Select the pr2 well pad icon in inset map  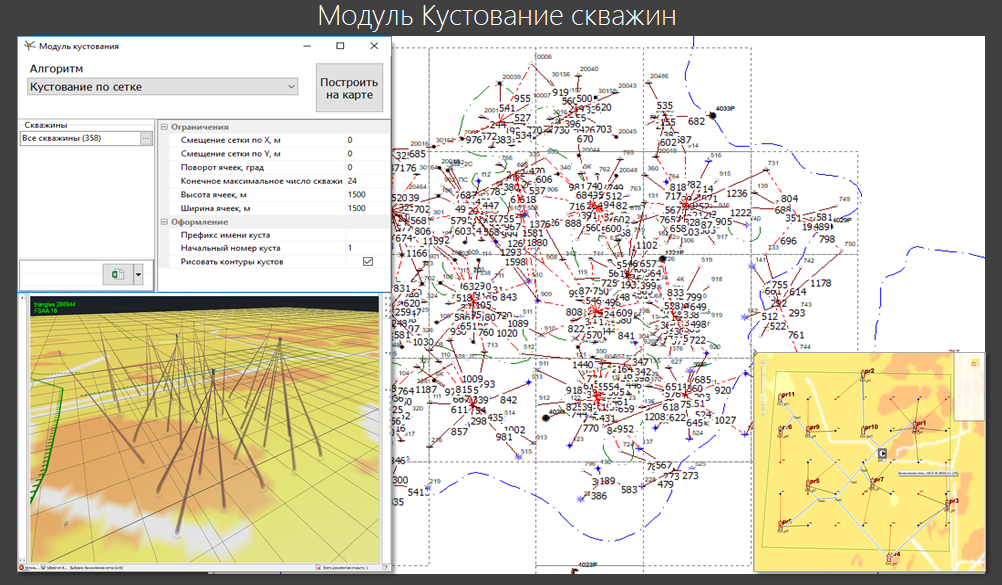(863, 375)
